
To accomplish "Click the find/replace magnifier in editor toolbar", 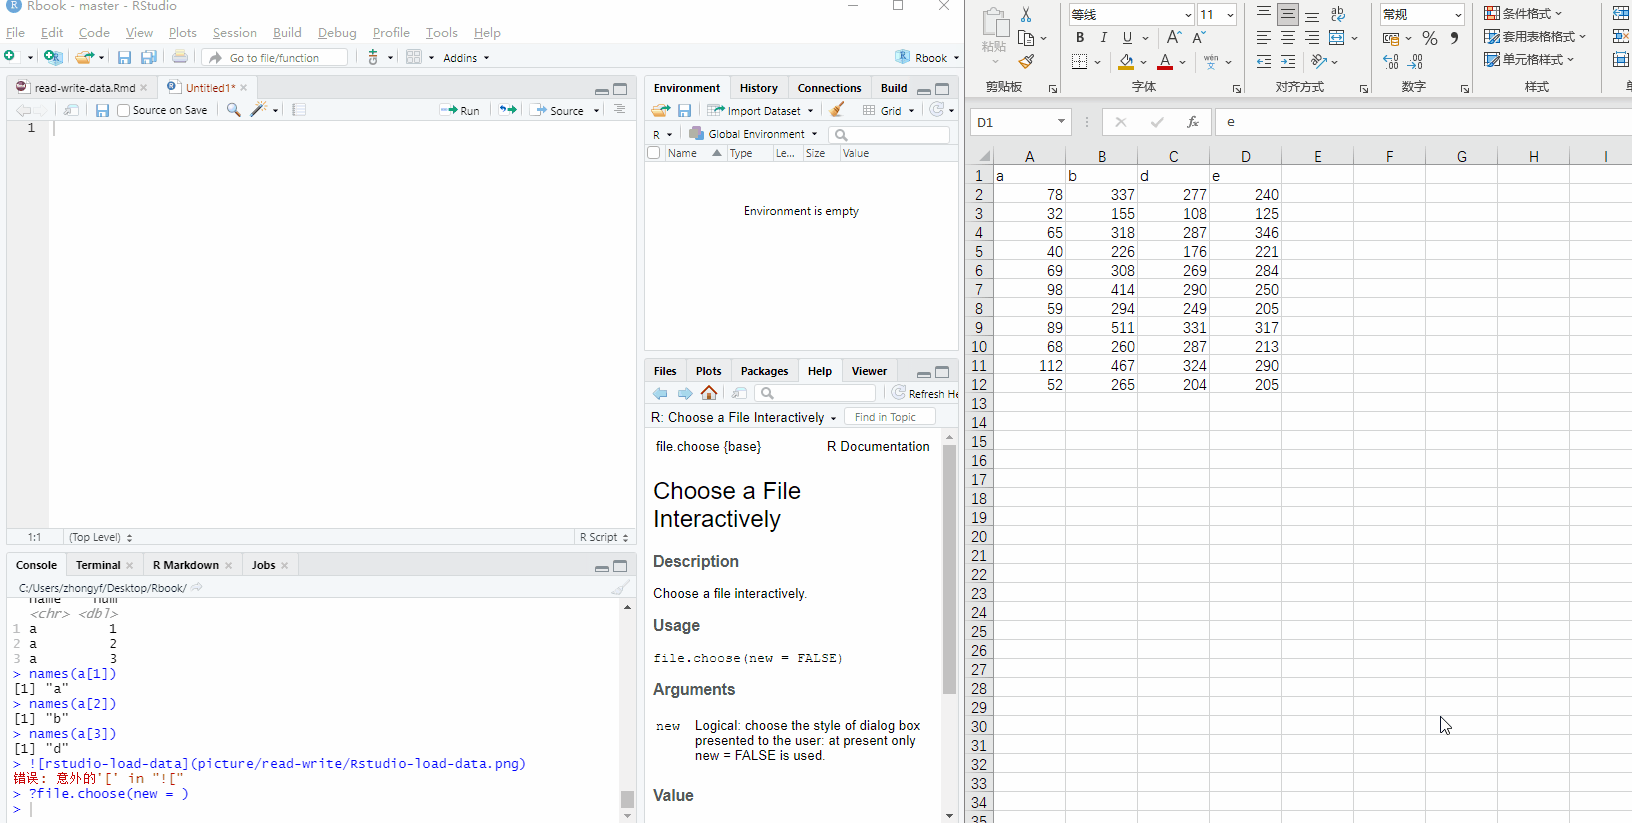I will (233, 110).
